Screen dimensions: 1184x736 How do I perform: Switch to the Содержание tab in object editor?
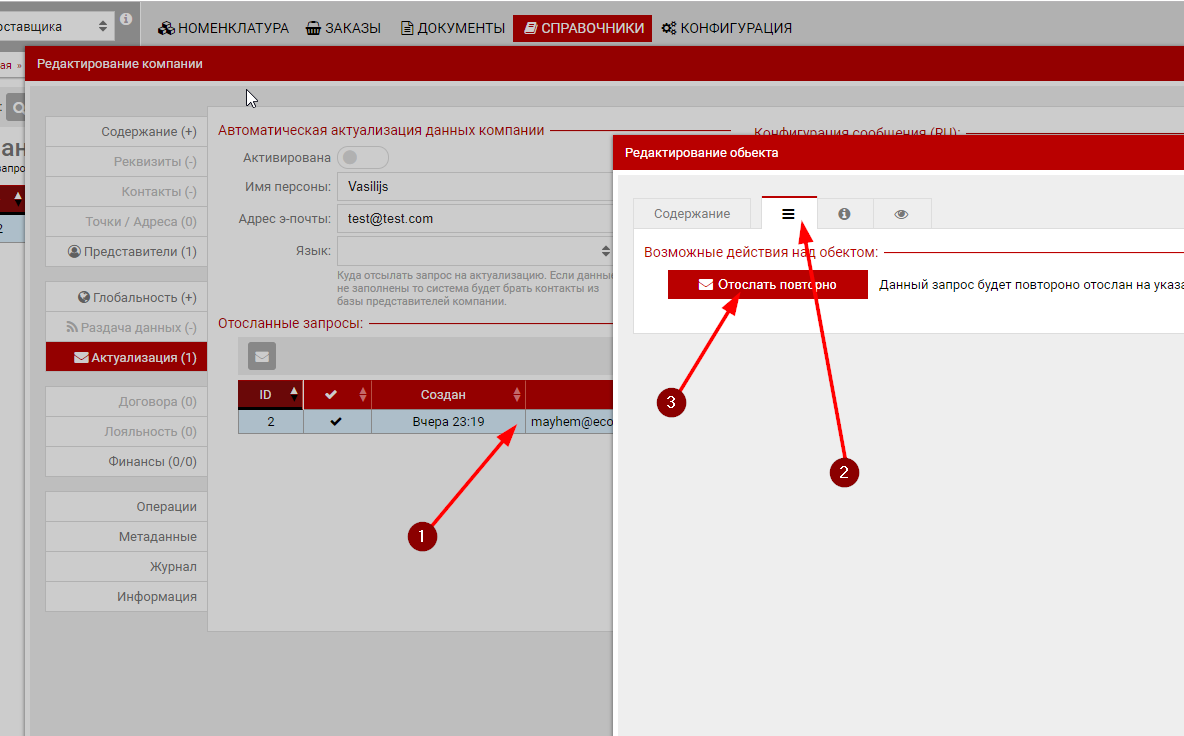coord(691,214)
